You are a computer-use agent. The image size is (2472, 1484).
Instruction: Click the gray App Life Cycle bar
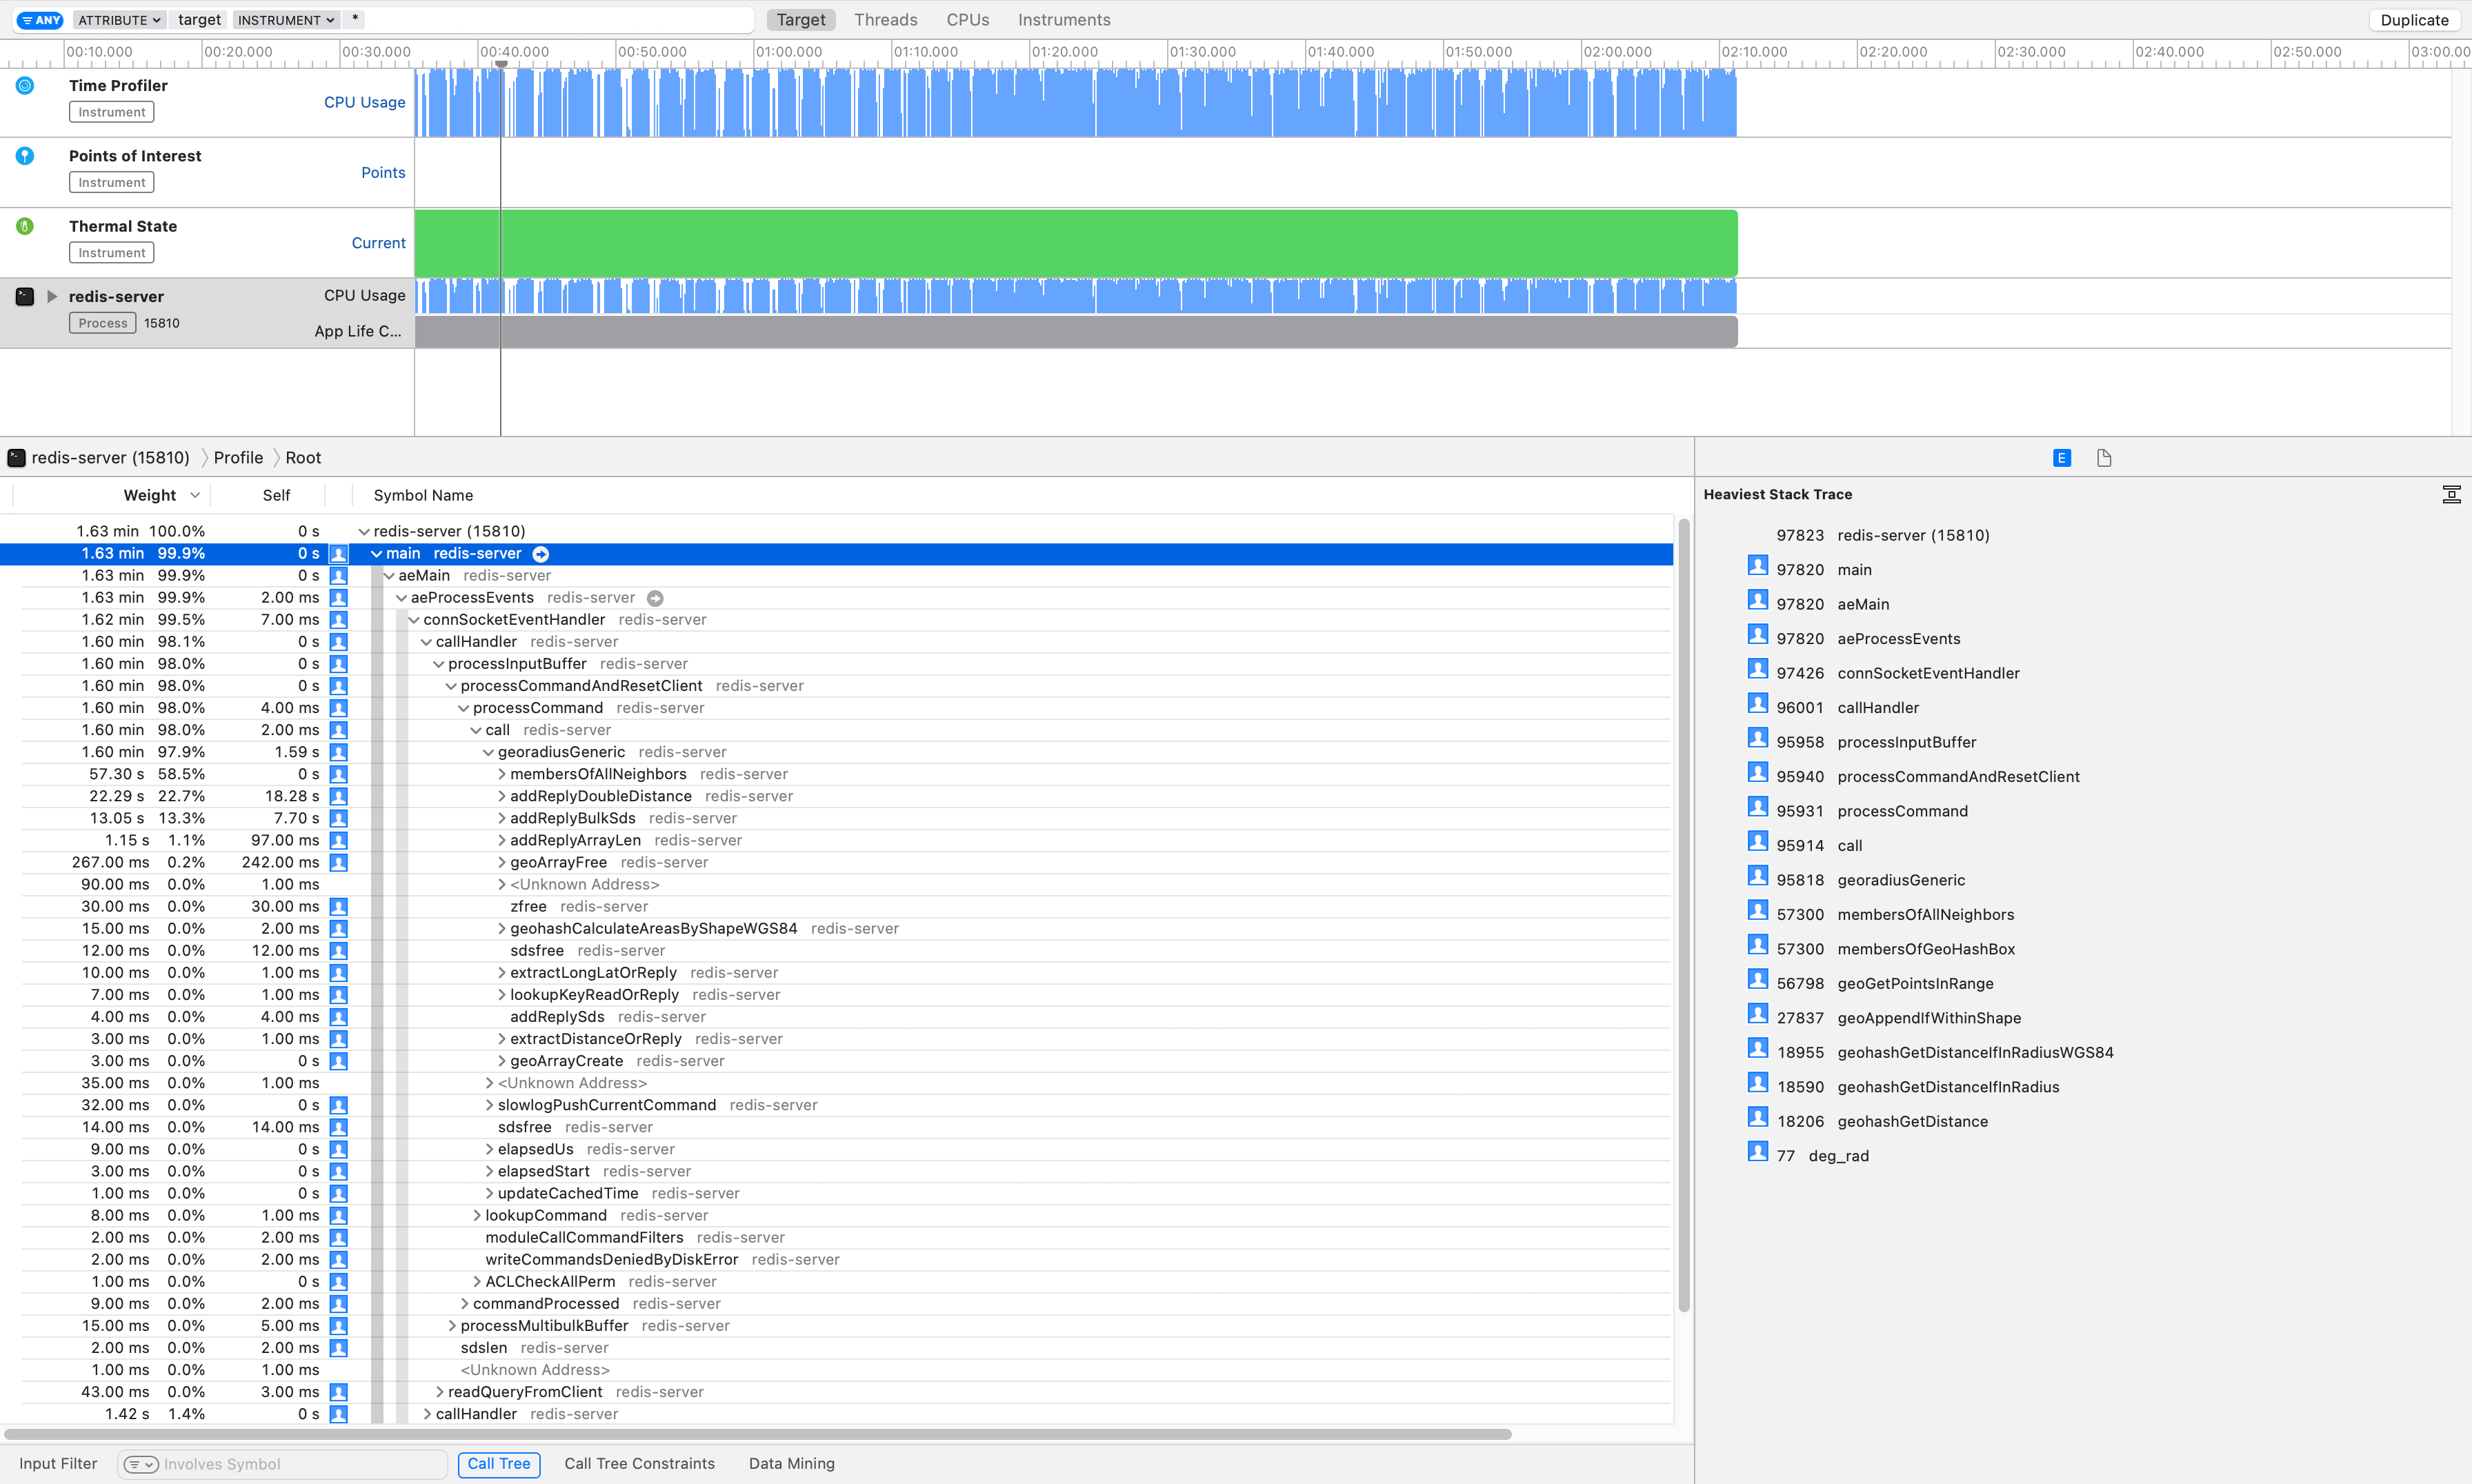pos(1076,332)
